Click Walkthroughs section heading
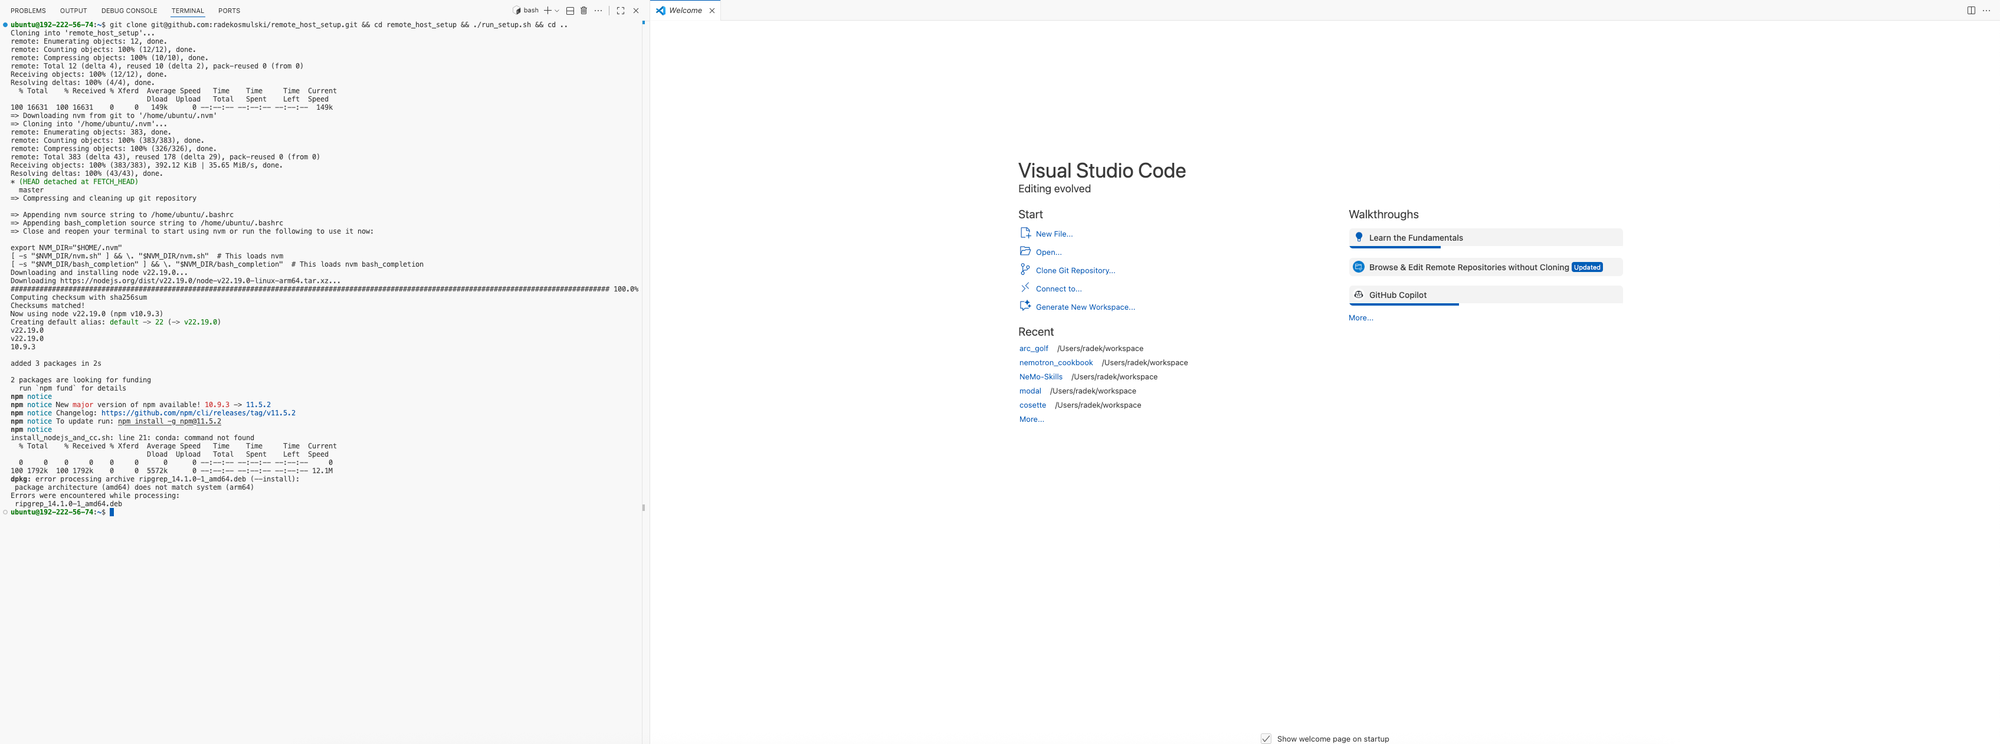The image size is (2000, 744). click(x=1383, y=215)
